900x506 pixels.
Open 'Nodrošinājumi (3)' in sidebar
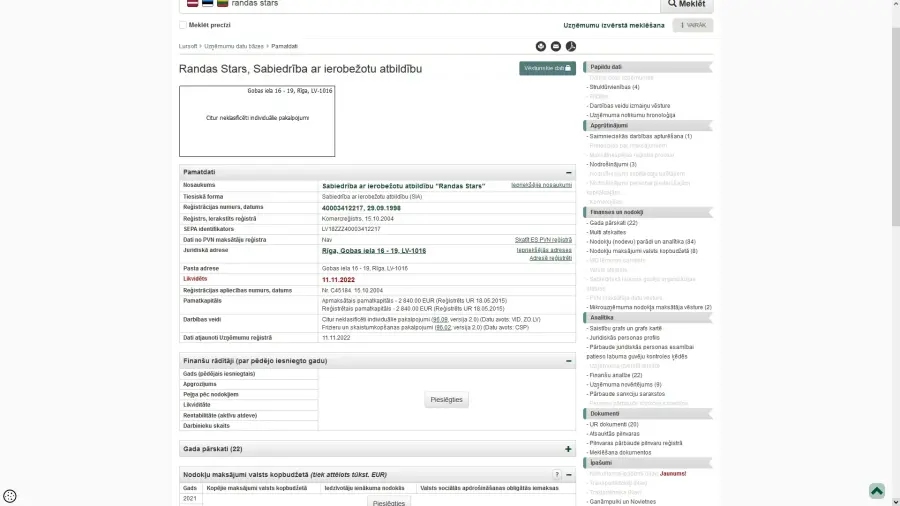612,165
